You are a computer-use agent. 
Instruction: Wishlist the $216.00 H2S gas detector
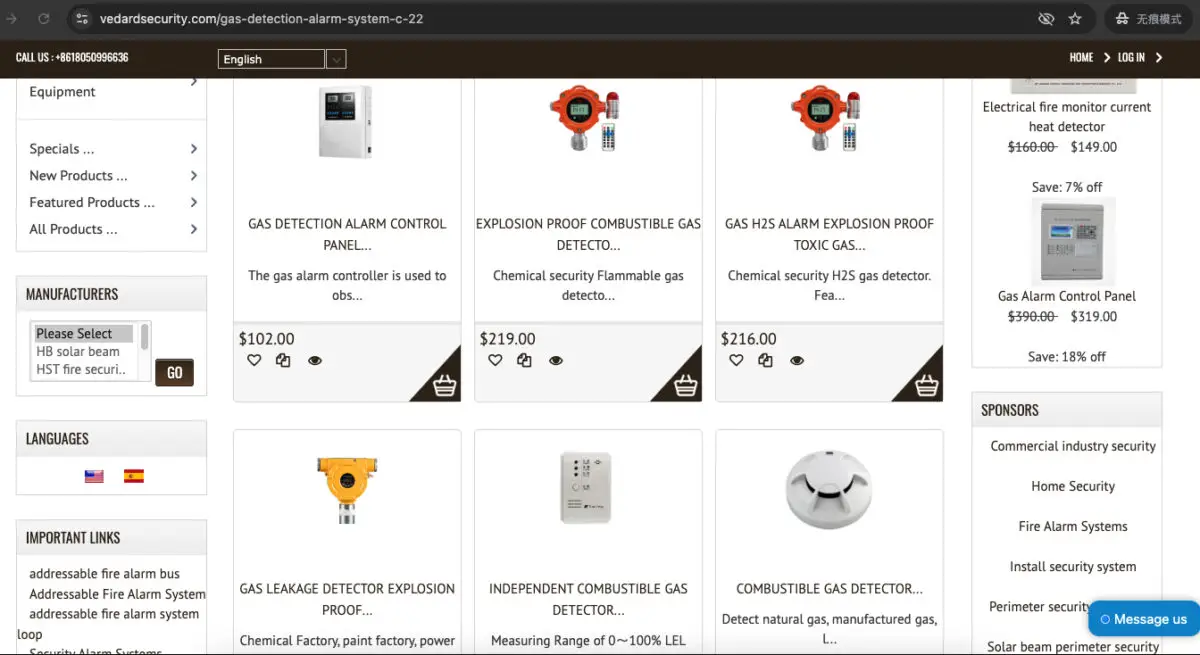736,360
